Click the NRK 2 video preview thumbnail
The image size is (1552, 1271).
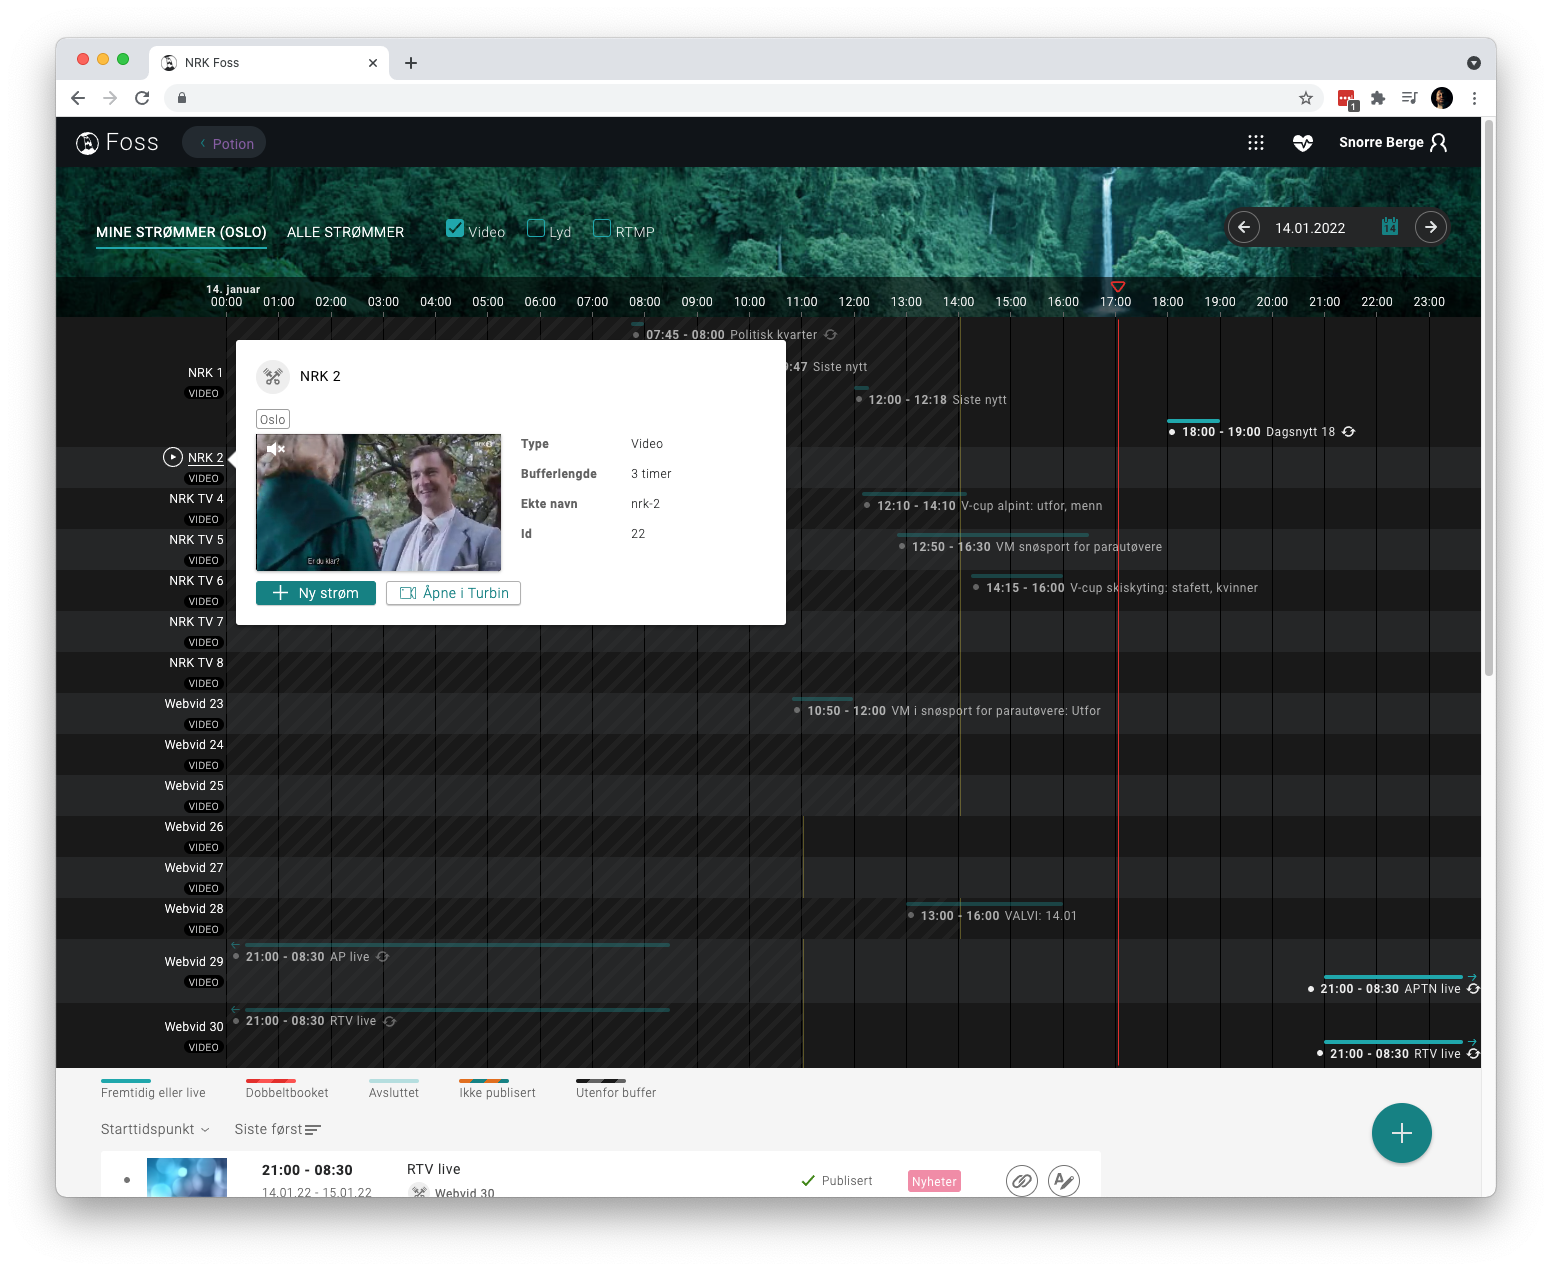(x=378, y=503)
